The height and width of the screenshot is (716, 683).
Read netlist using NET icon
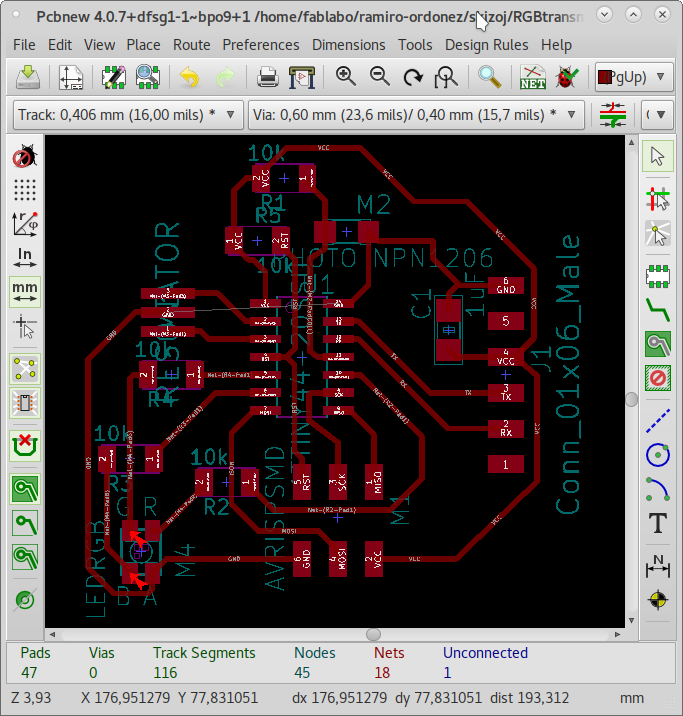tap(533, 77)
